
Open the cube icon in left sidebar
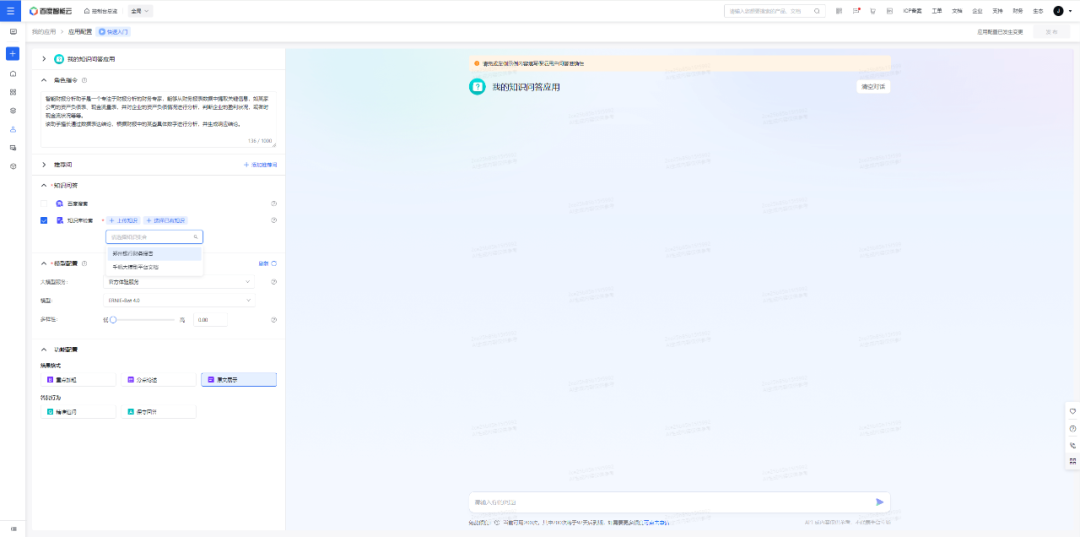[13, 167]
